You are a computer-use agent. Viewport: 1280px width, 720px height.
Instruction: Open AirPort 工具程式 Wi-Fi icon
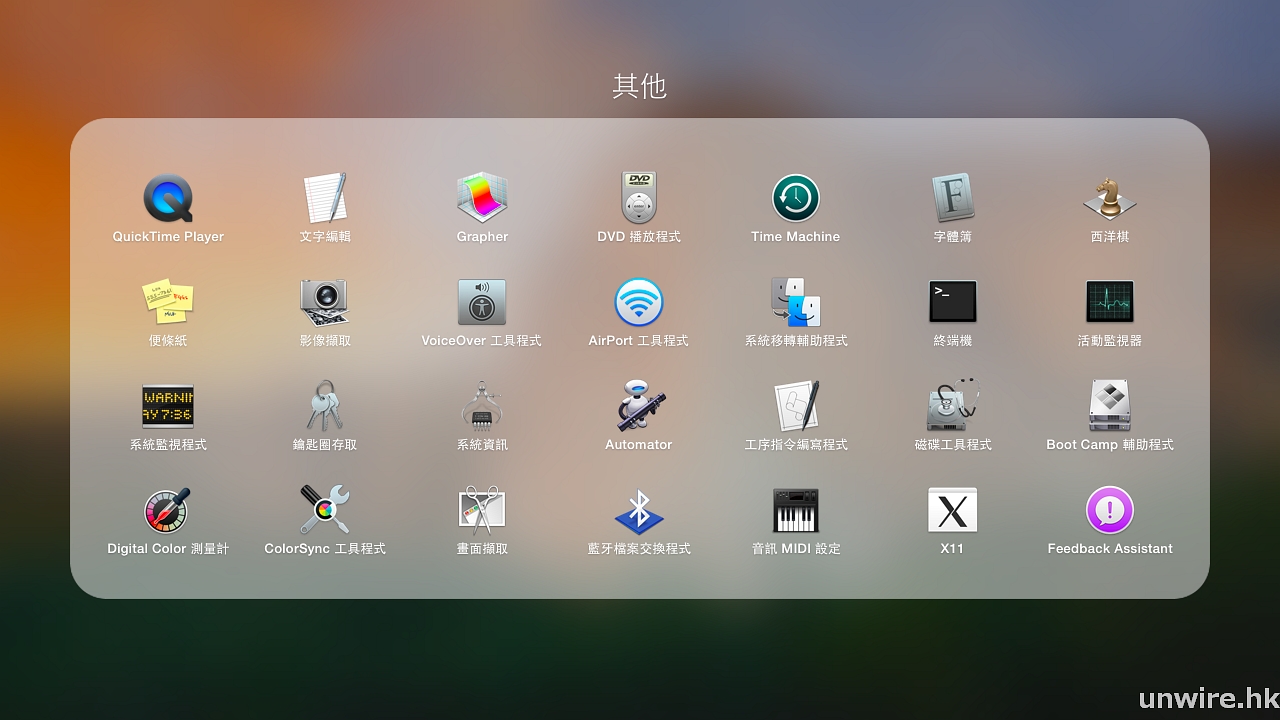coord(638,302)
